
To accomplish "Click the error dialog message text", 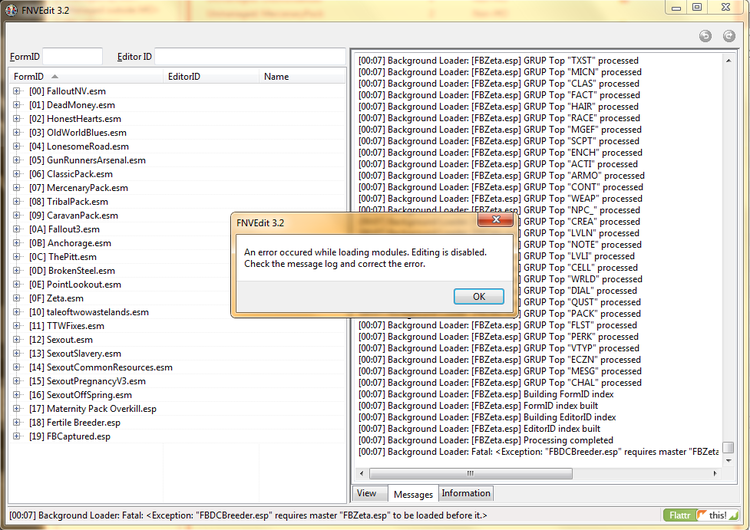I will [365, 258].
